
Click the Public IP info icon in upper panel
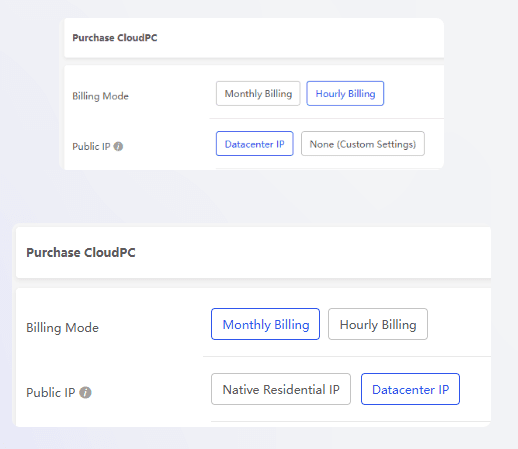(118, 146)
